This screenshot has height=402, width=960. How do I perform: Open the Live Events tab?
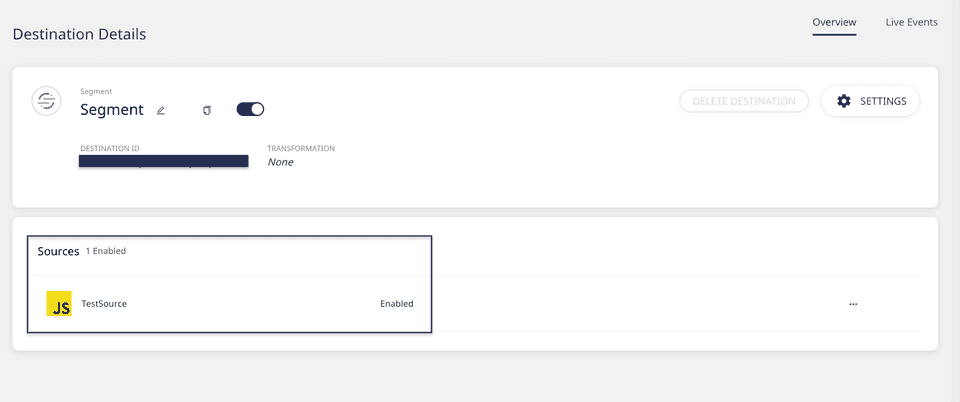[x=911, y=22]
